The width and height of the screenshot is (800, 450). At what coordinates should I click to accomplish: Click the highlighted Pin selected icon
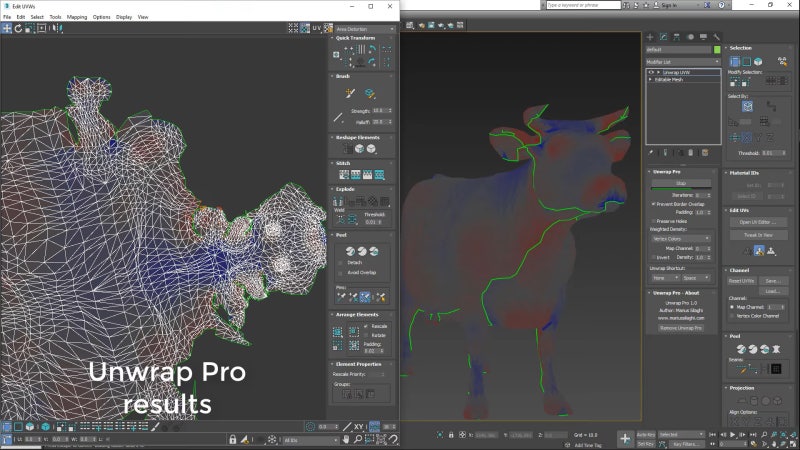point(365,297)
